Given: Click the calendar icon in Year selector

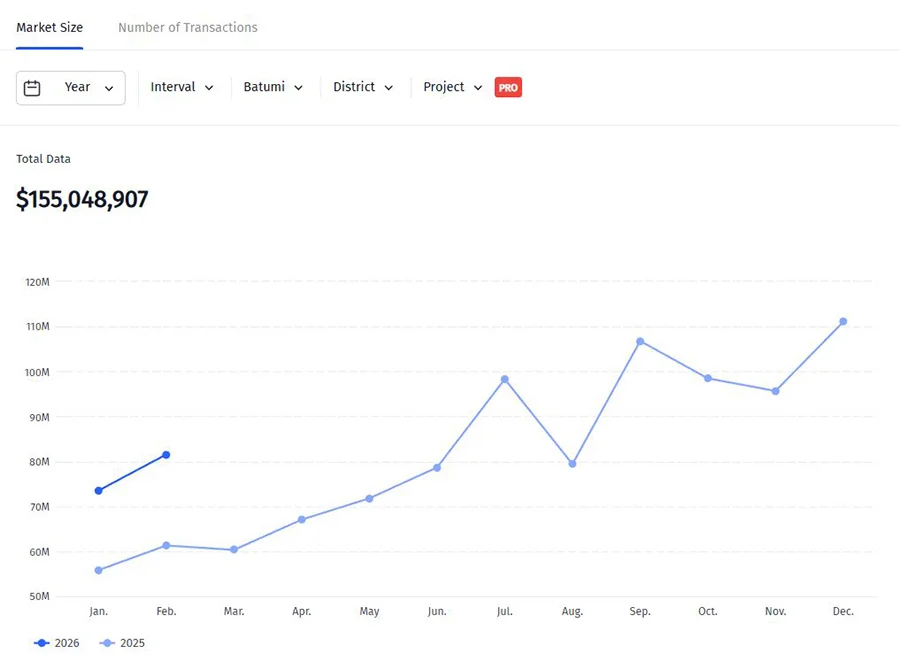Looking at the screenshot, I should (x=32, y=88).
